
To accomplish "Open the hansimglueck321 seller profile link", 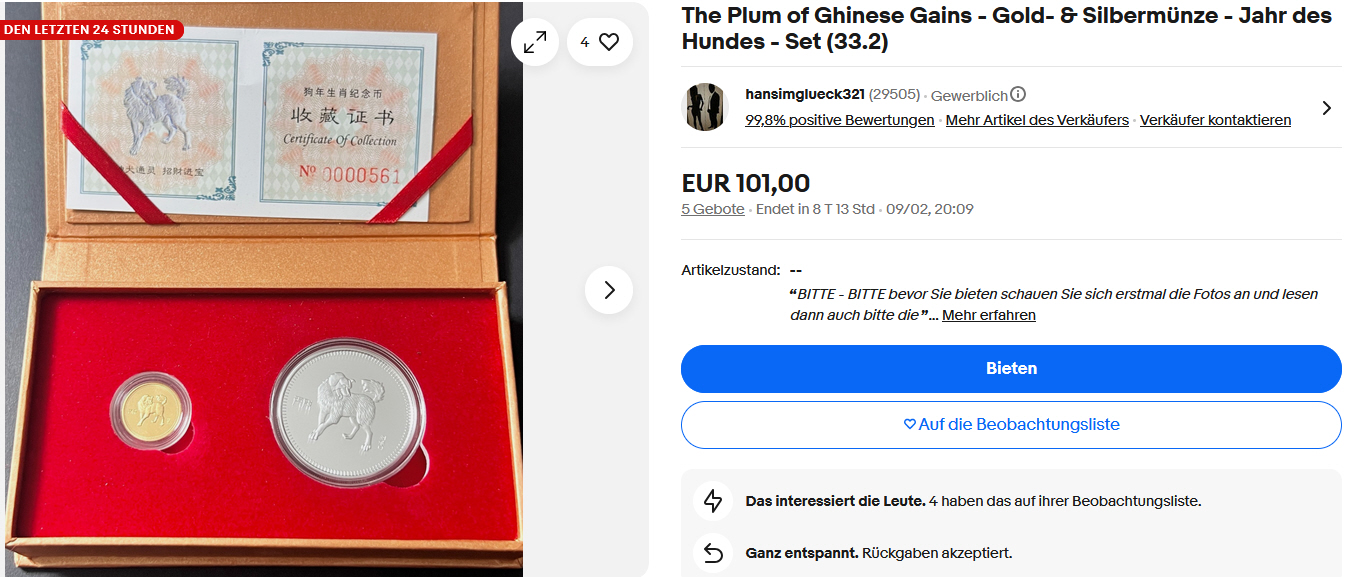I will click(805, 94).
